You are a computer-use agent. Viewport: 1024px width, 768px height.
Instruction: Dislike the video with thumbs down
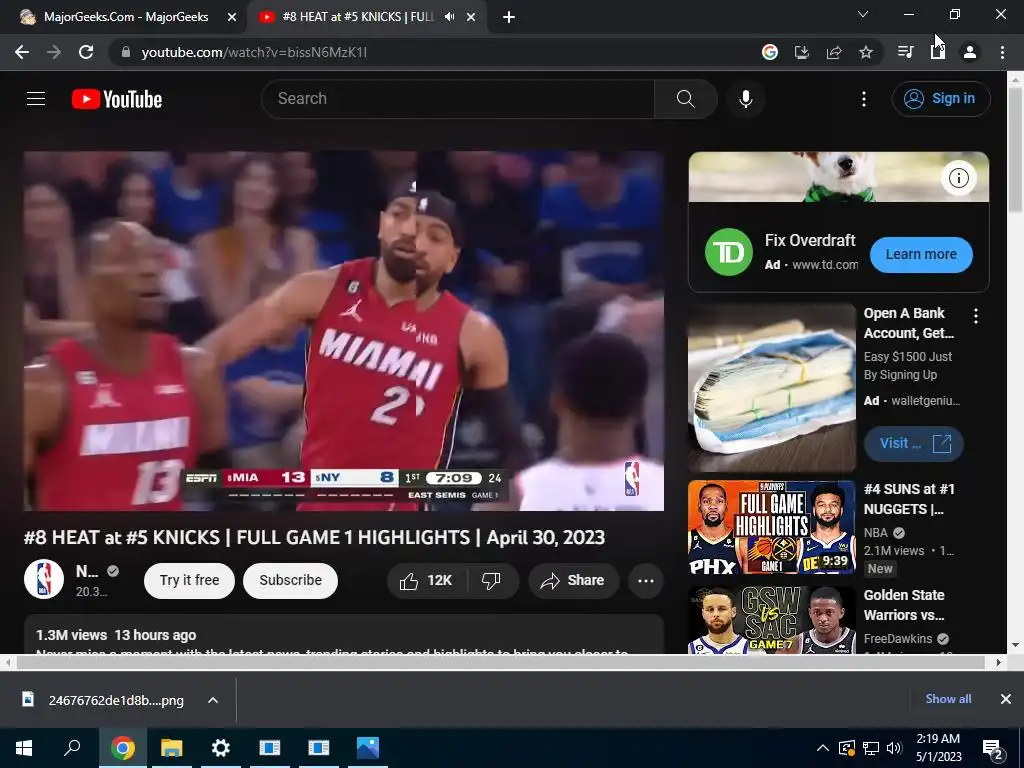pos(492,581)
